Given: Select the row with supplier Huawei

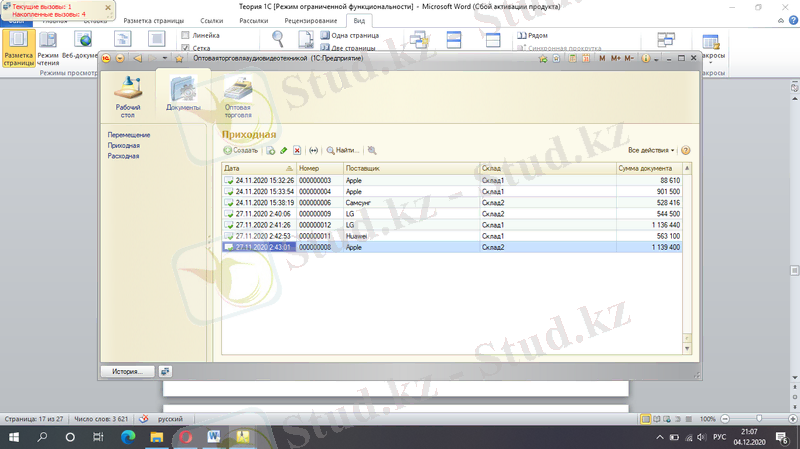Looking at the screenshot, I should [452, 236].
